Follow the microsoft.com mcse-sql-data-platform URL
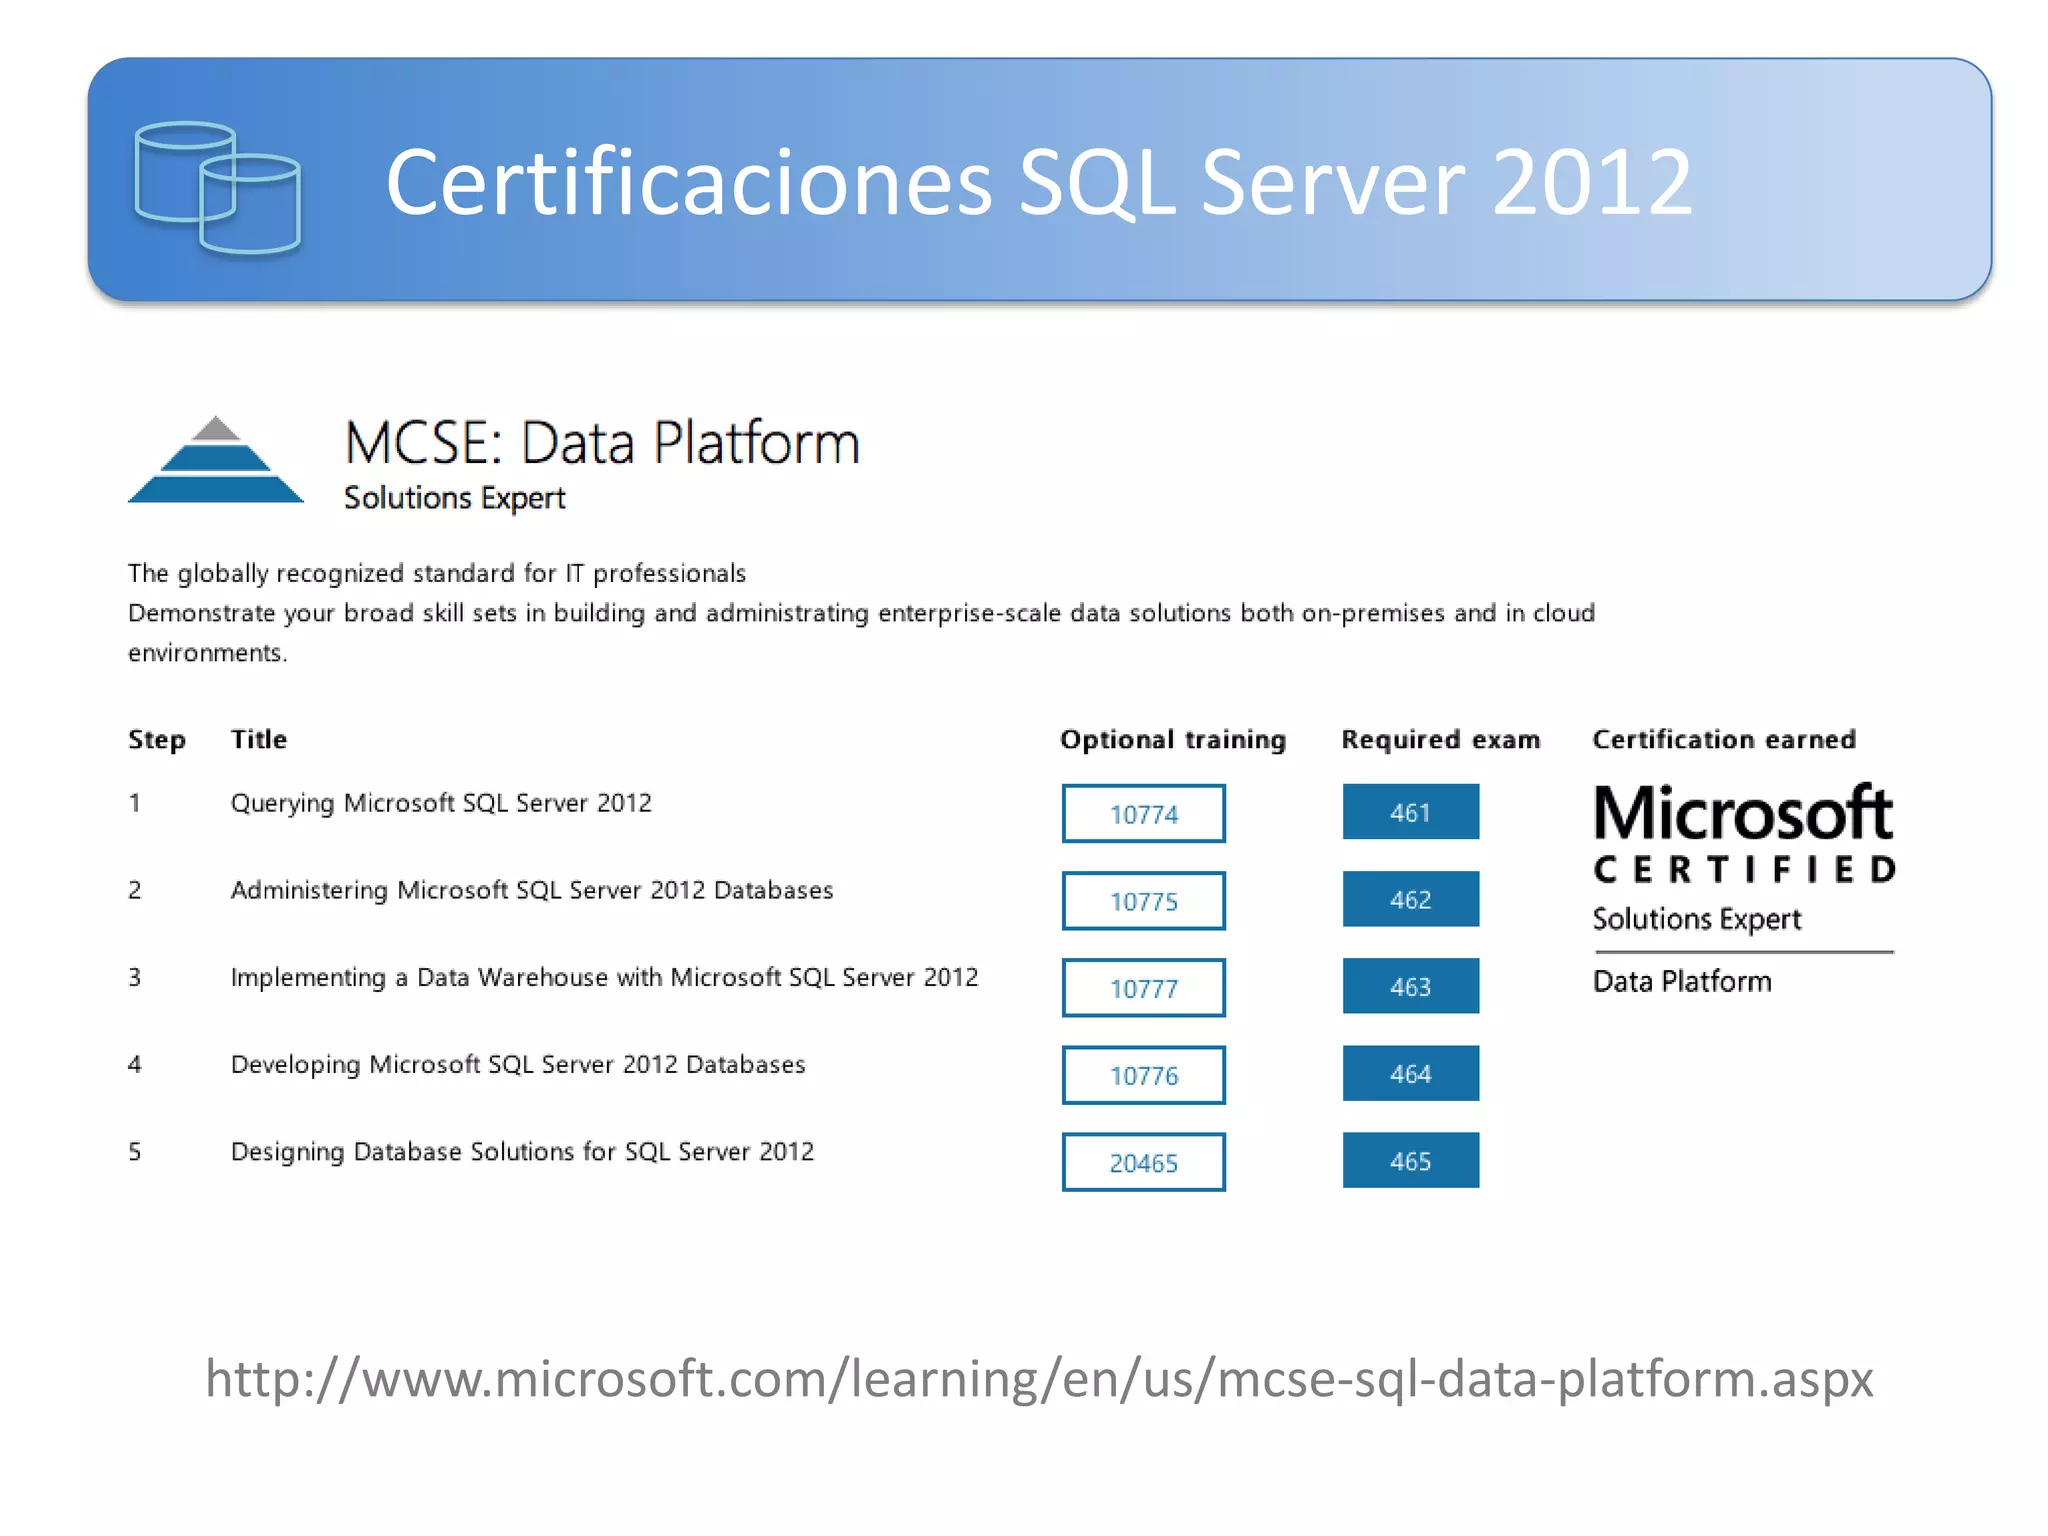Screen dimensions: 2048x1536 pyautogui.click(x=1039, y=1379)
